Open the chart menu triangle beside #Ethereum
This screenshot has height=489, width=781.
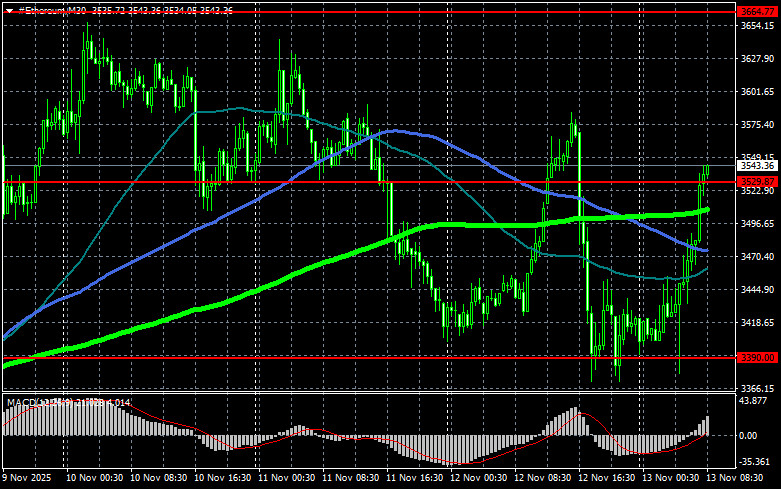tap(9, 10)
